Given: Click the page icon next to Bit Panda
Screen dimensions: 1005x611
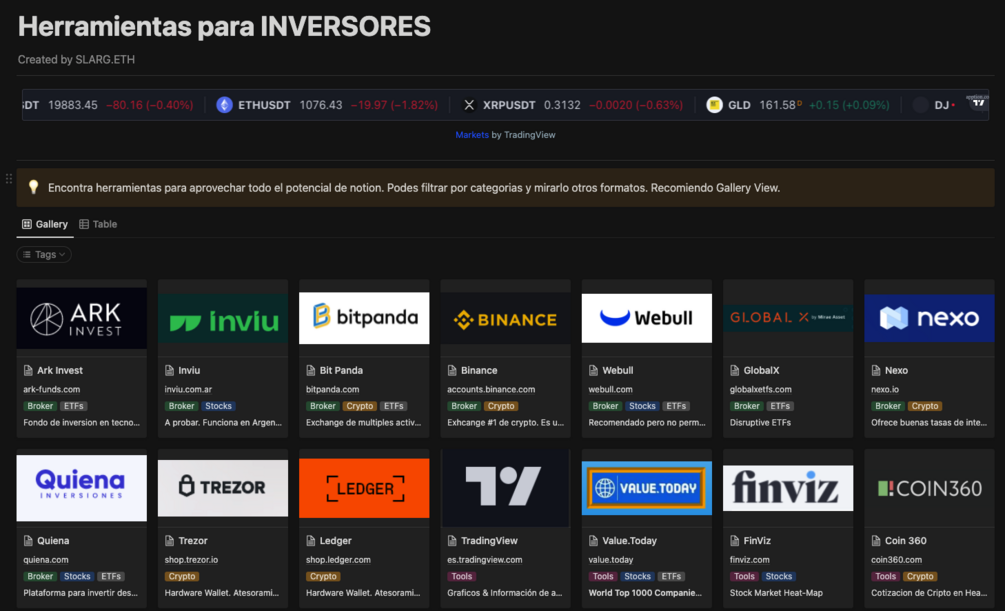Looking at the screenshot, I should (311, 370).
